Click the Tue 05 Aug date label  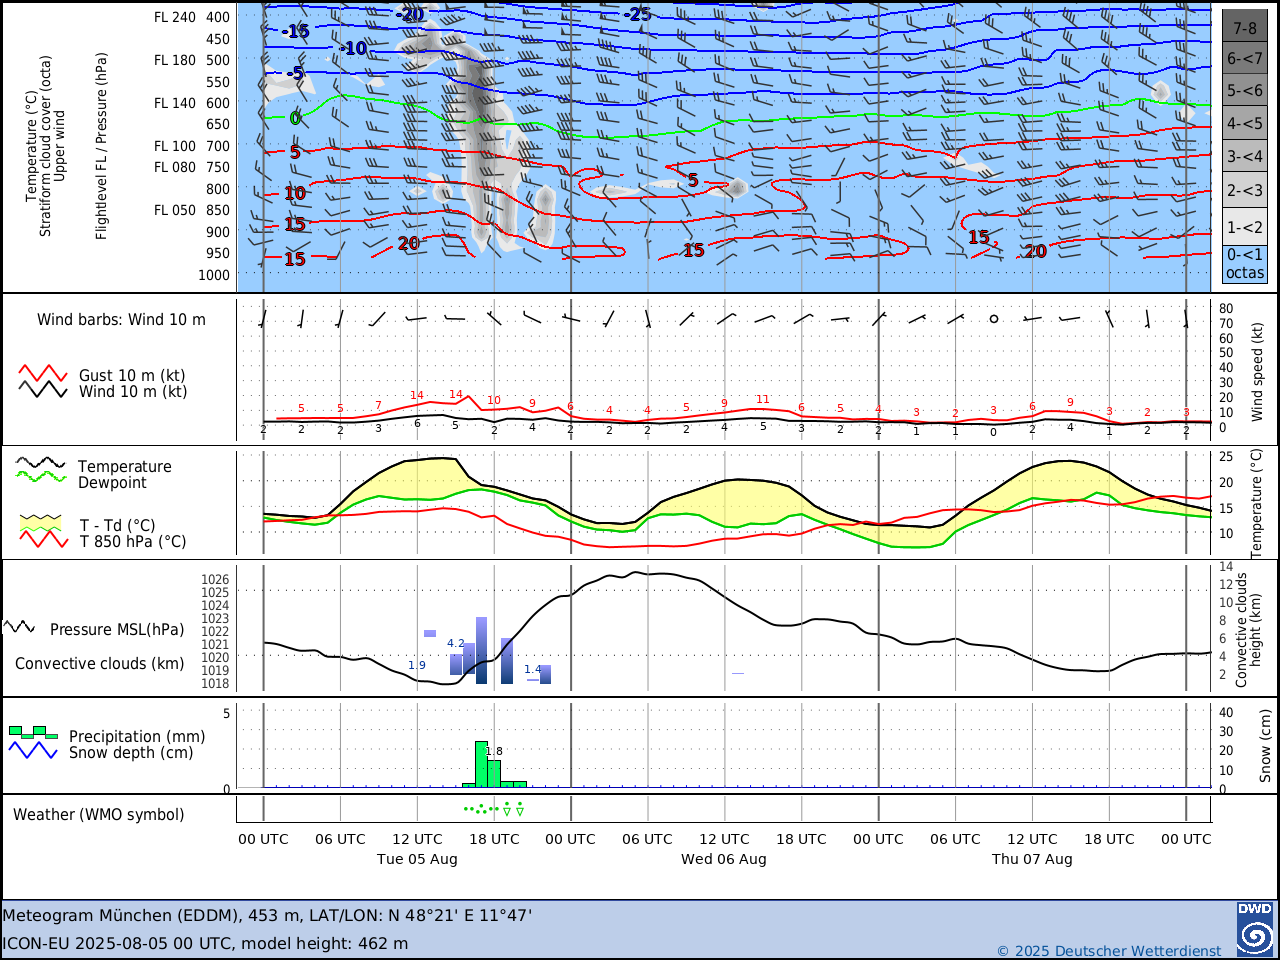pos(417,859)
